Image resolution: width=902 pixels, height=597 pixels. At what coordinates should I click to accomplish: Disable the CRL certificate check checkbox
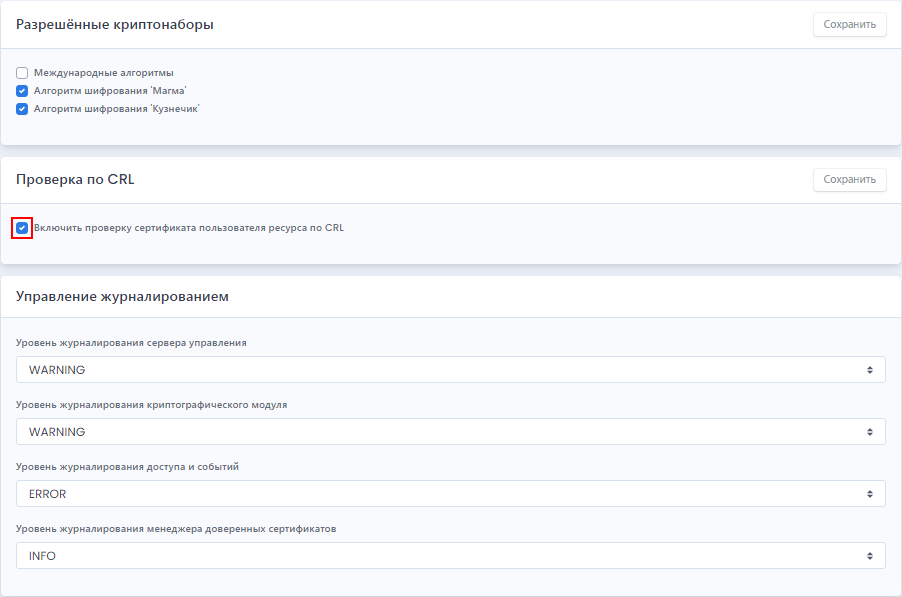(x=22, y=228)
